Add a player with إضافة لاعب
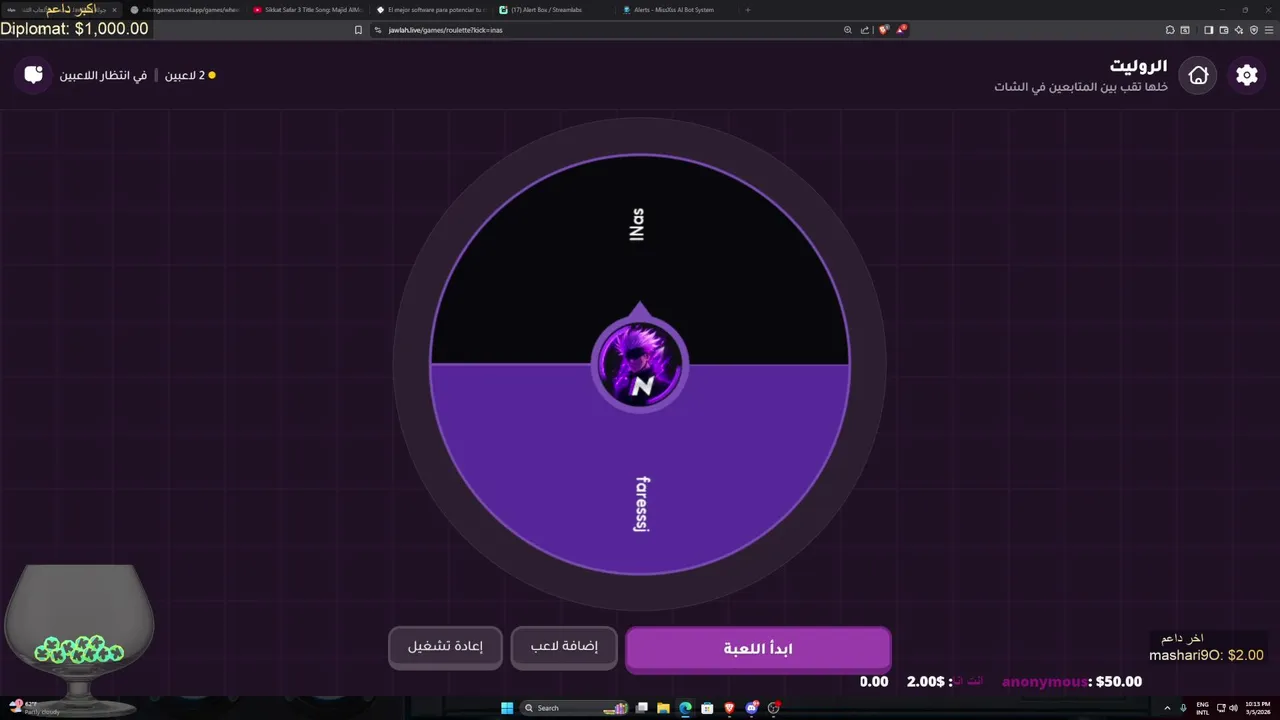 click(x=564, y=647)
